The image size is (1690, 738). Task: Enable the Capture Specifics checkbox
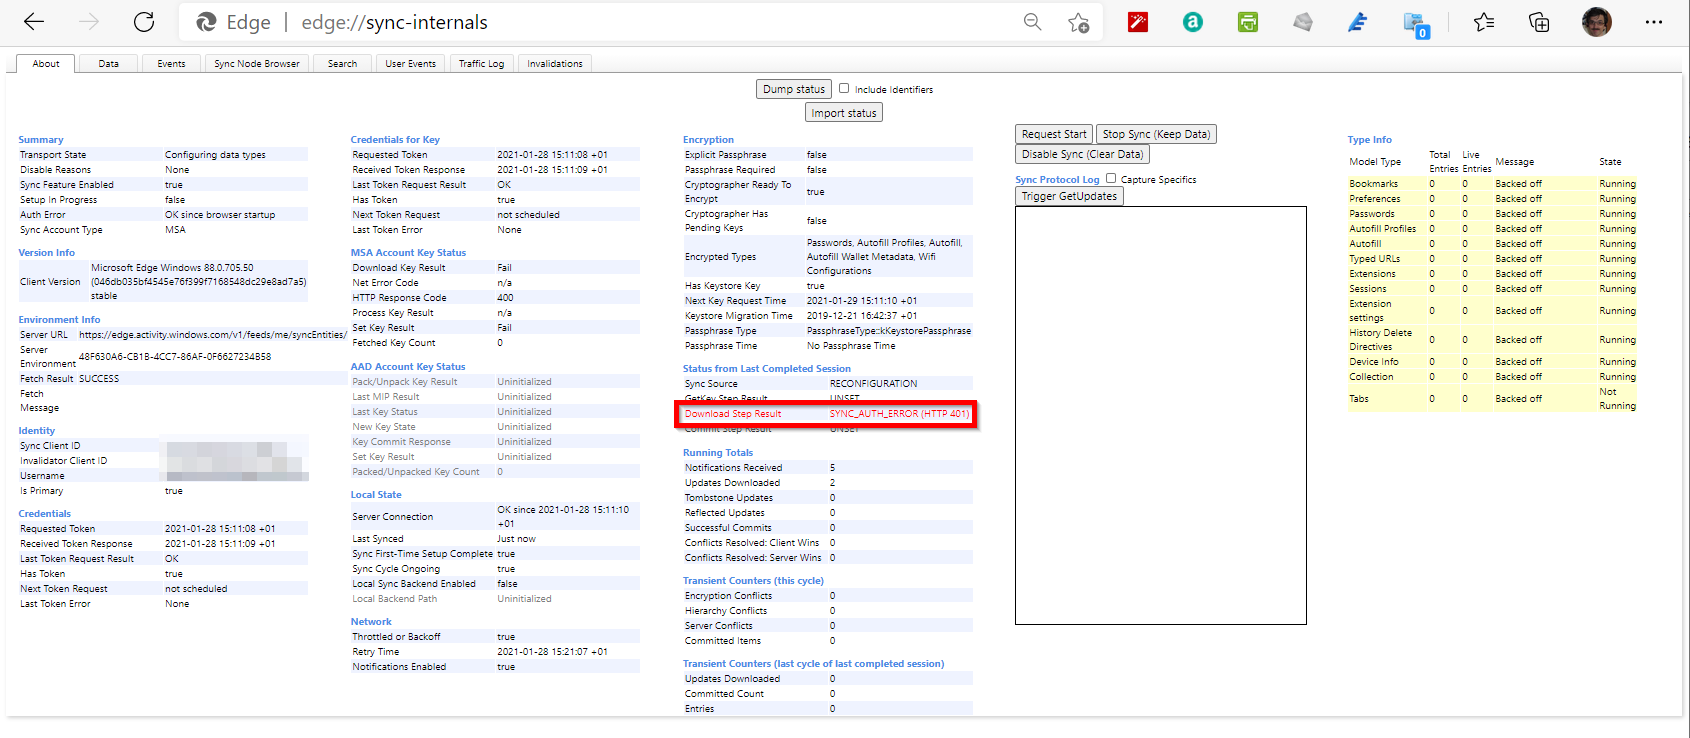point(1111,178)
